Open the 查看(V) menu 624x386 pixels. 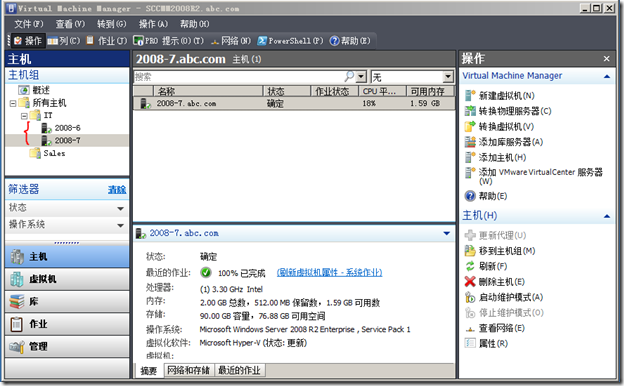70,24
